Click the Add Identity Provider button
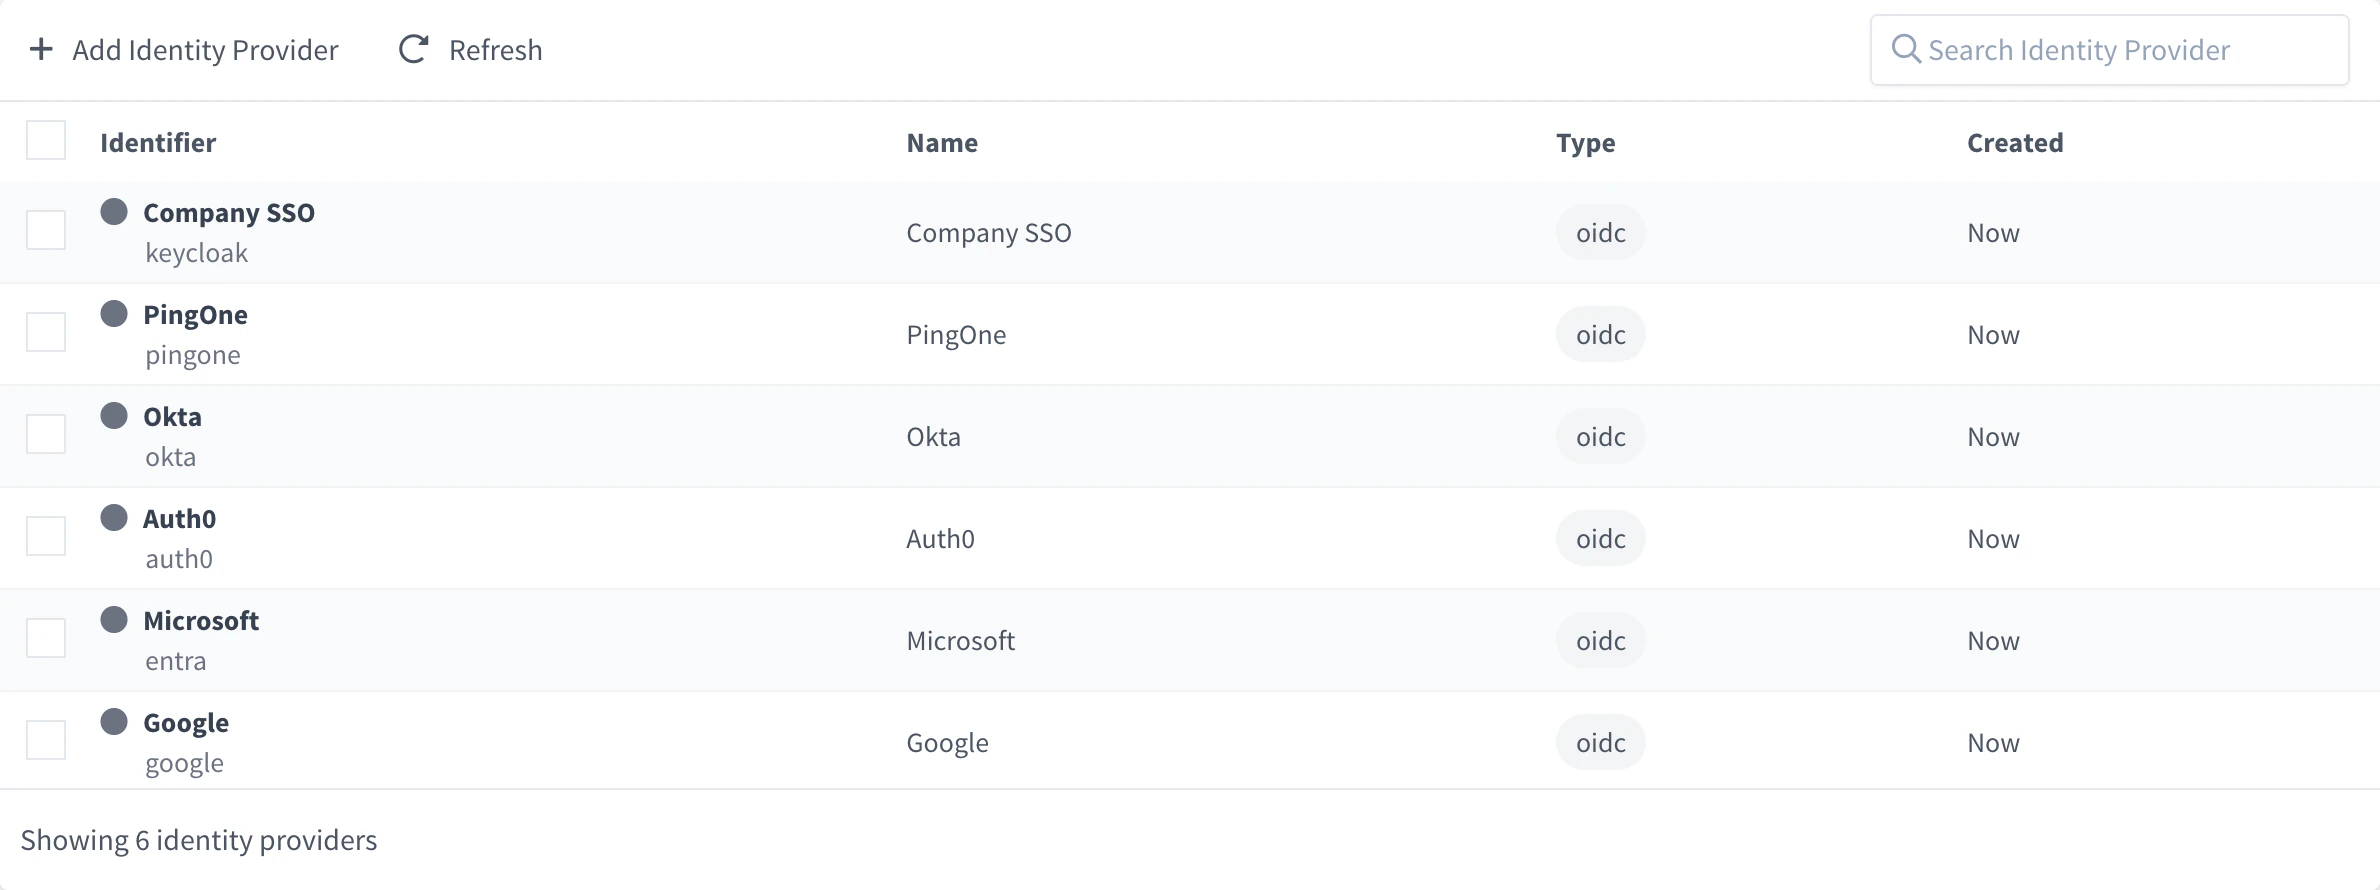Image resolution: width=2380 pixels, height=890 pixels. (184, 49)
